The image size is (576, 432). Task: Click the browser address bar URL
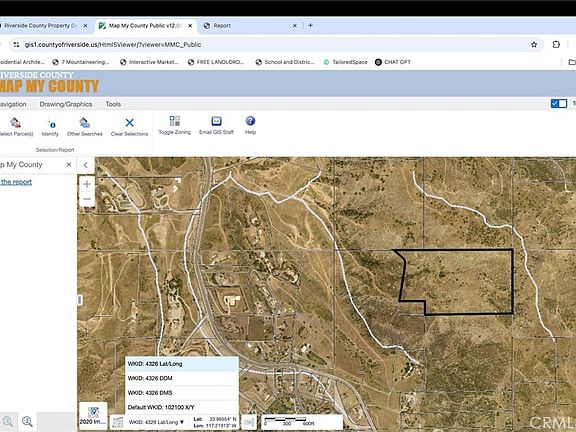click(113, 44)
